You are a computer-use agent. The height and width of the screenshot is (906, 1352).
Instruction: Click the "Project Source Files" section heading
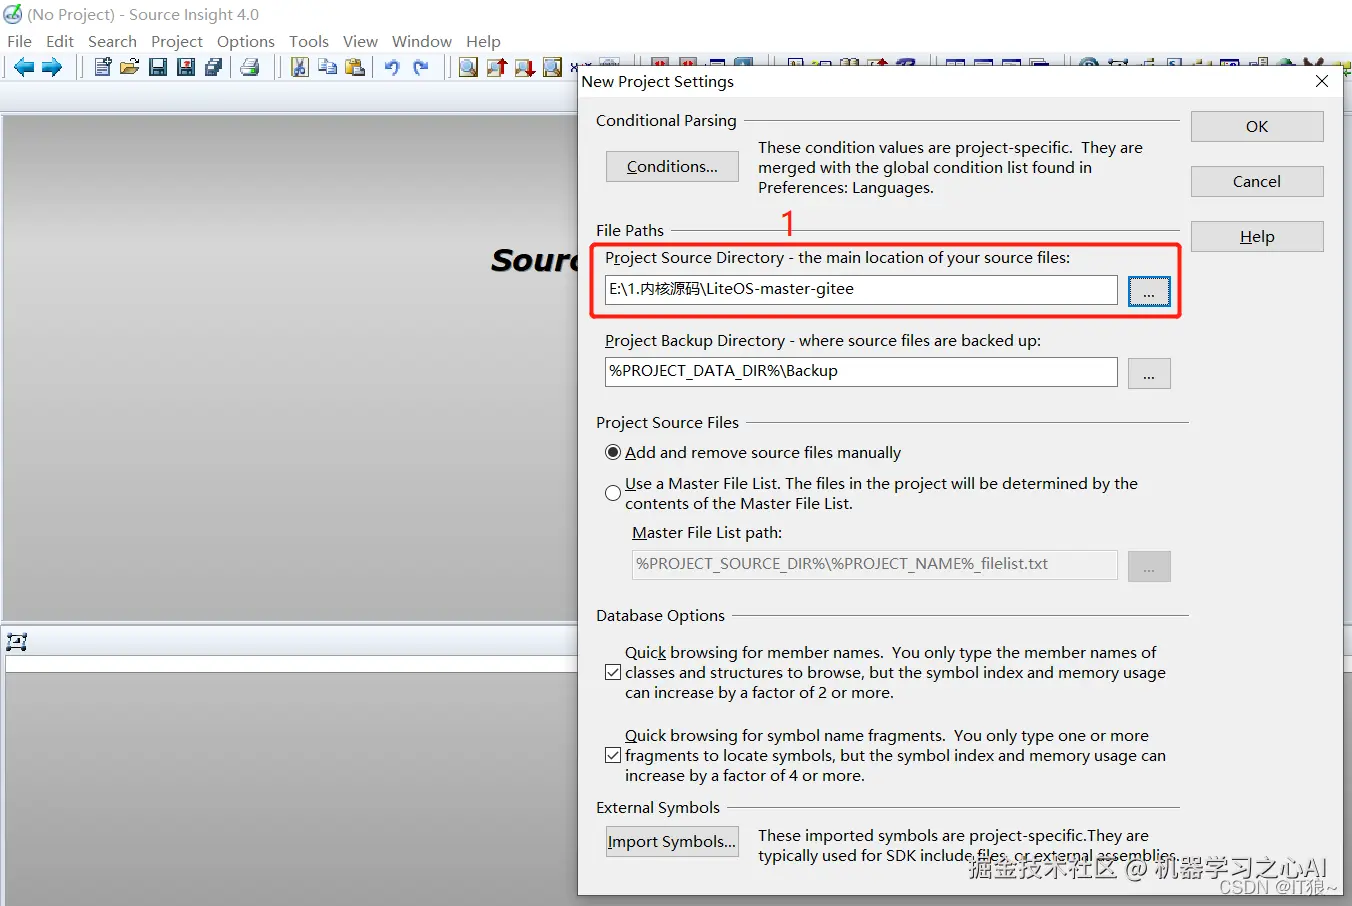click(x=667, y=422)
